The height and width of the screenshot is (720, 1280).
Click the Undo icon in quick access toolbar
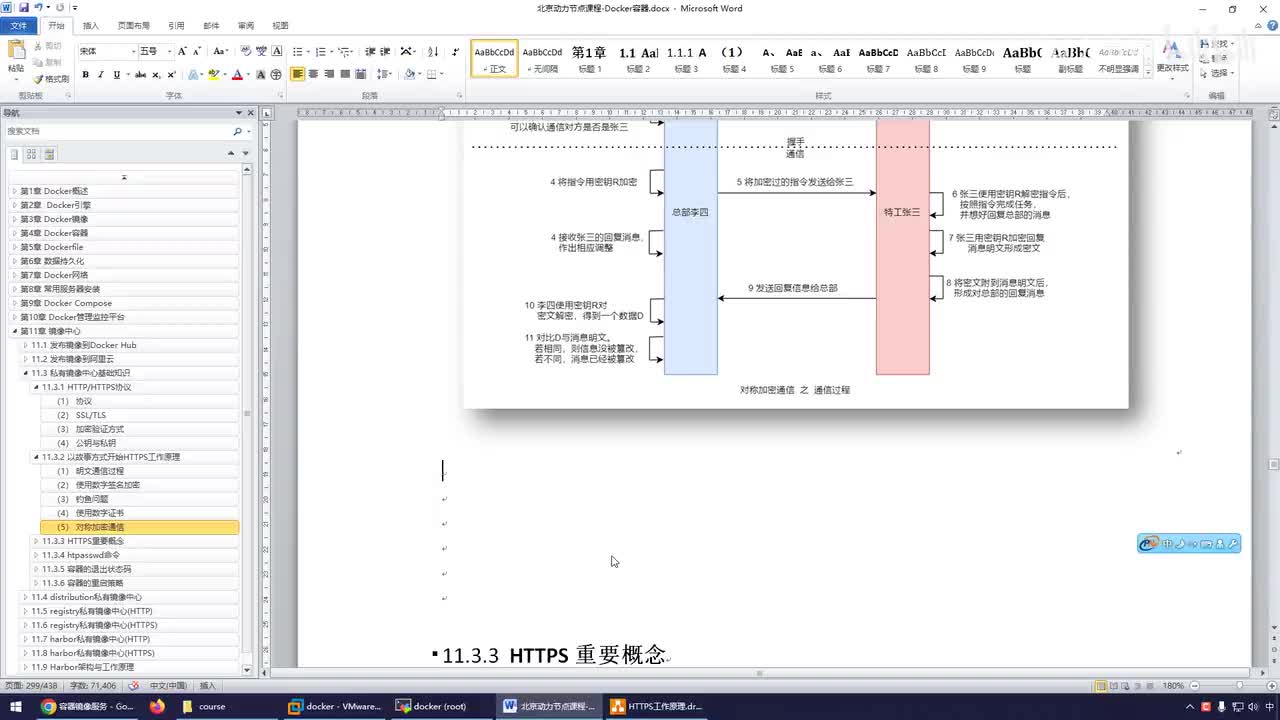tap(38, 8)
